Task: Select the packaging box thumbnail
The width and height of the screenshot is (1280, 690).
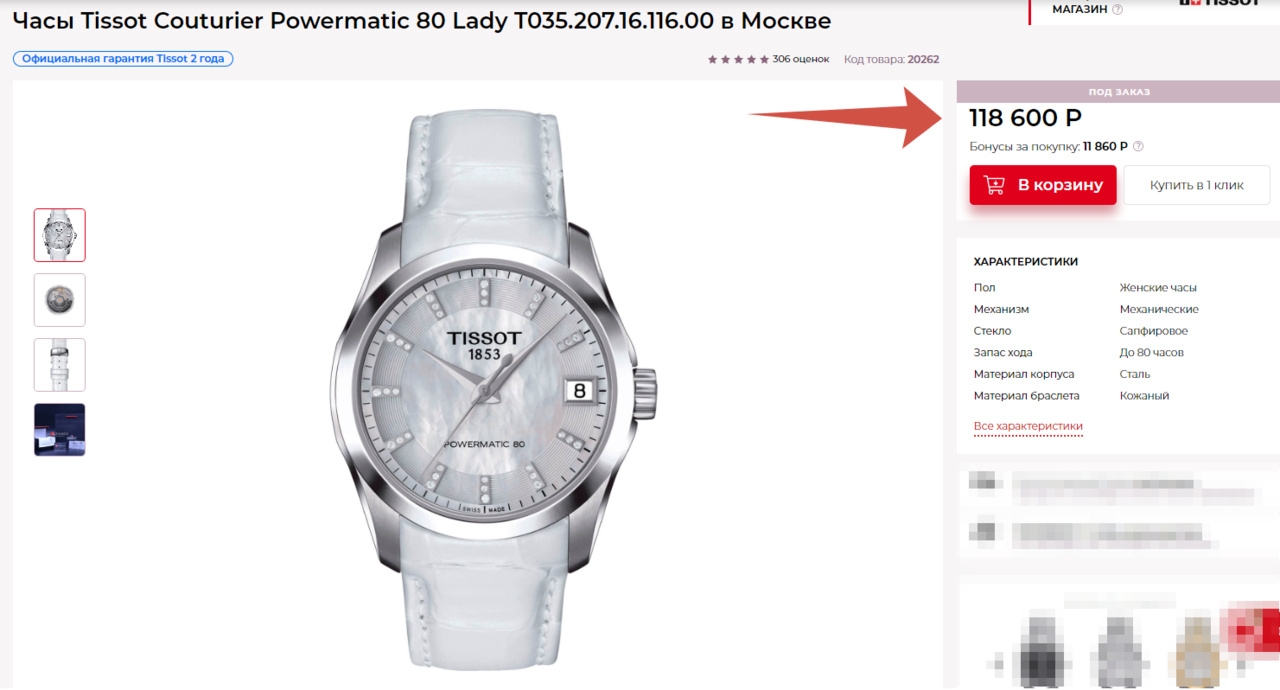Action: [x=60, y=430]
